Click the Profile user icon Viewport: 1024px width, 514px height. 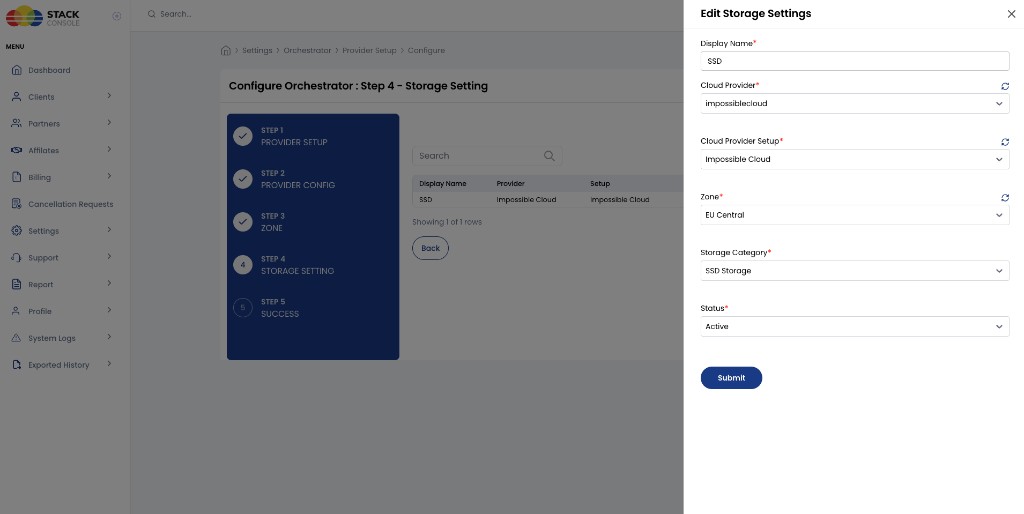(x=17, y=311)
